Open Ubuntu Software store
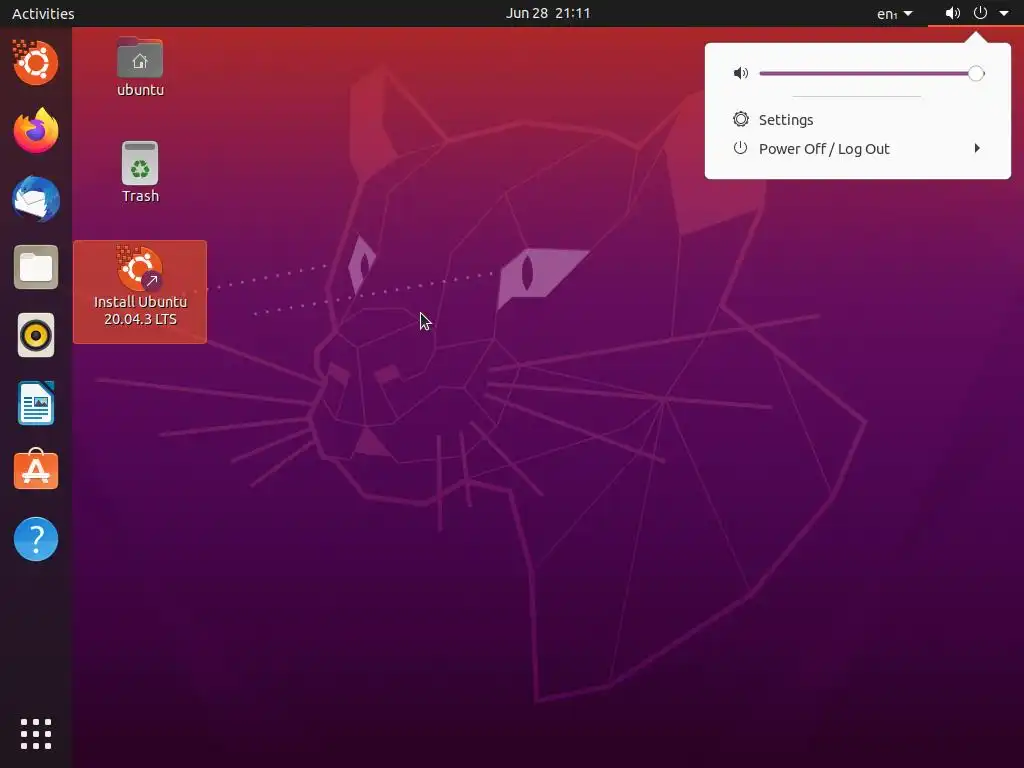1024x768 pixels. point(36,470)
